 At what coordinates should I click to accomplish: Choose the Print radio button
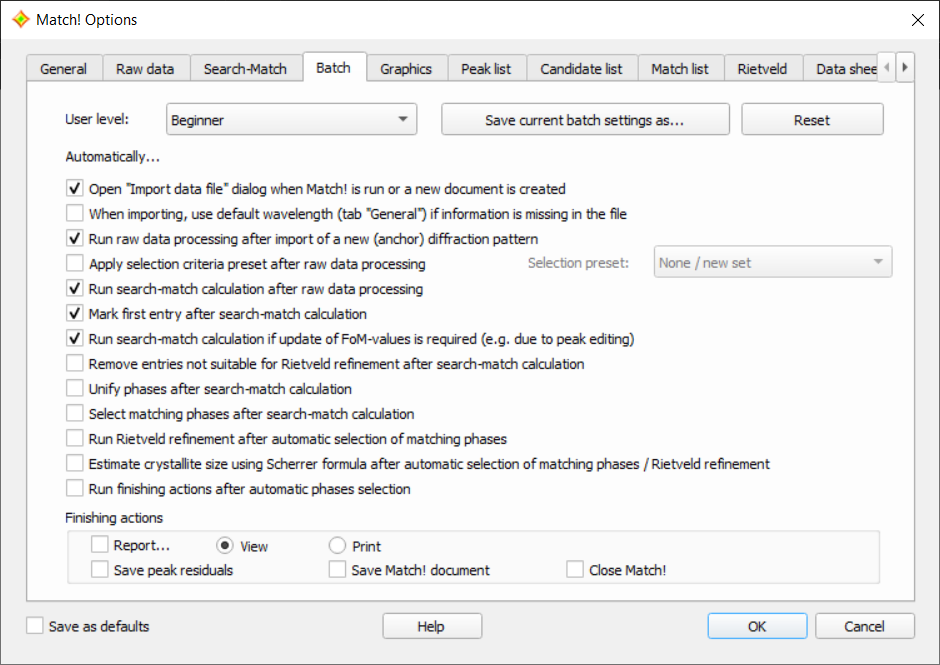(x=338, y=545)
